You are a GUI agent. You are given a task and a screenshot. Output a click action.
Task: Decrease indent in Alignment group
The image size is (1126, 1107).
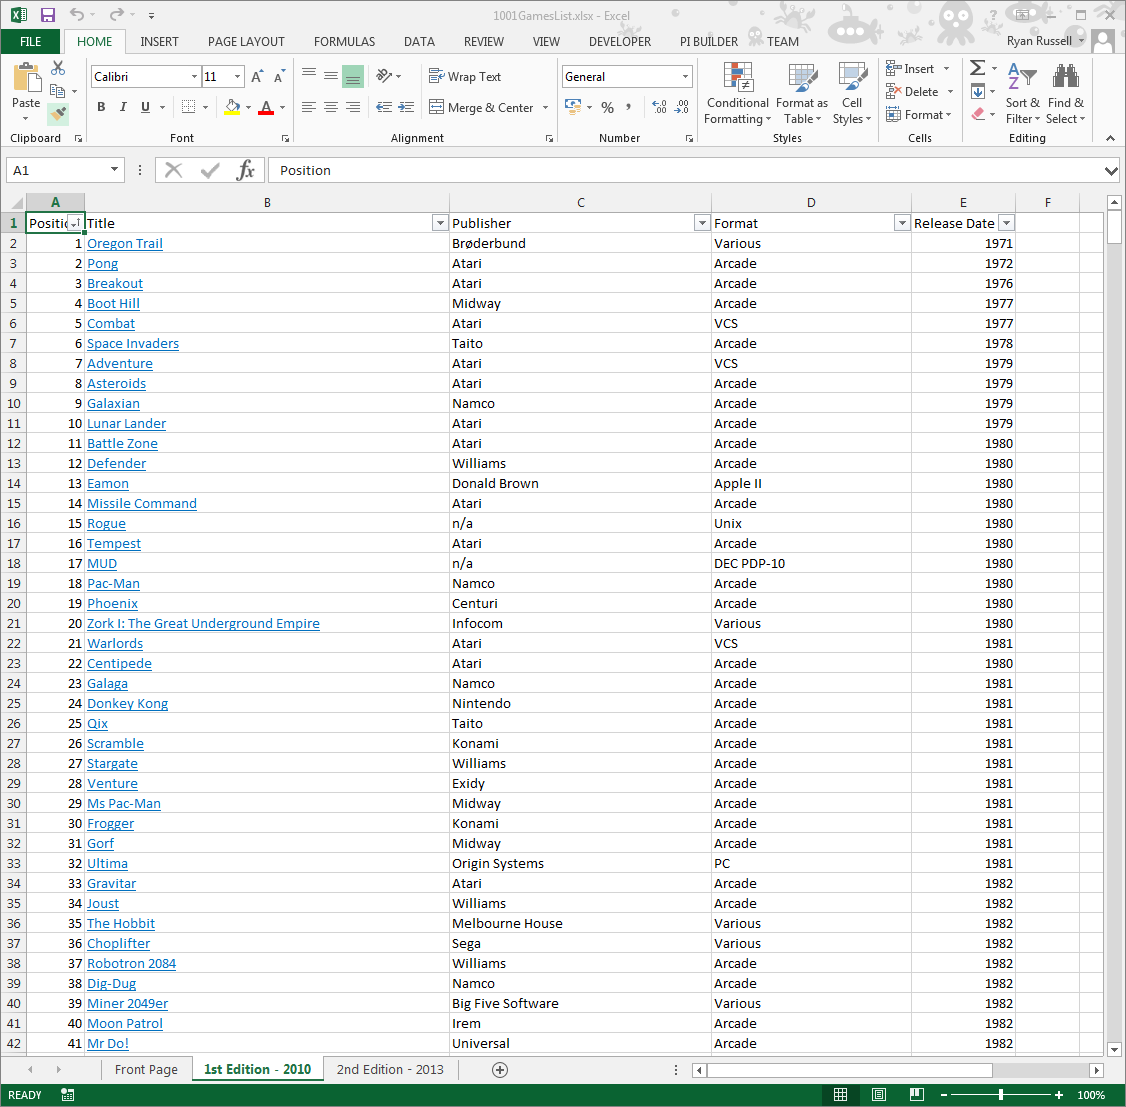[x=384, y=107]
